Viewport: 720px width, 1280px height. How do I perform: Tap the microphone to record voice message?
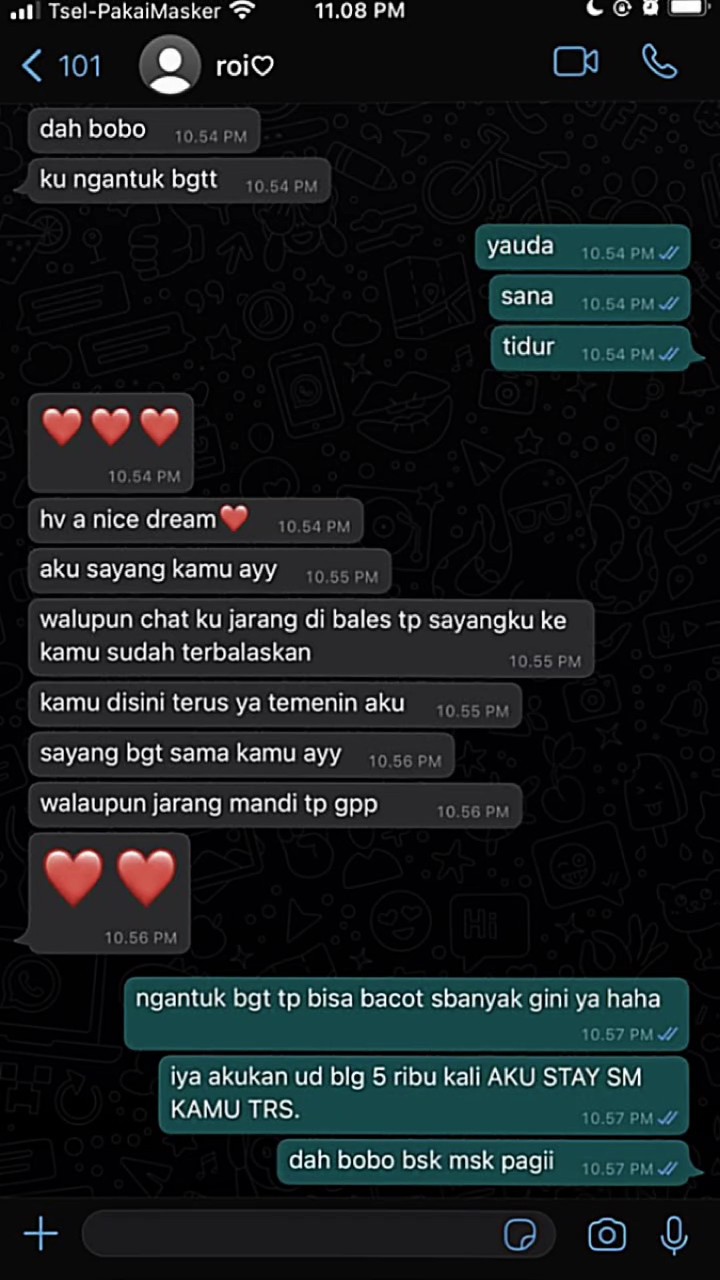[x=675, y=1235]
